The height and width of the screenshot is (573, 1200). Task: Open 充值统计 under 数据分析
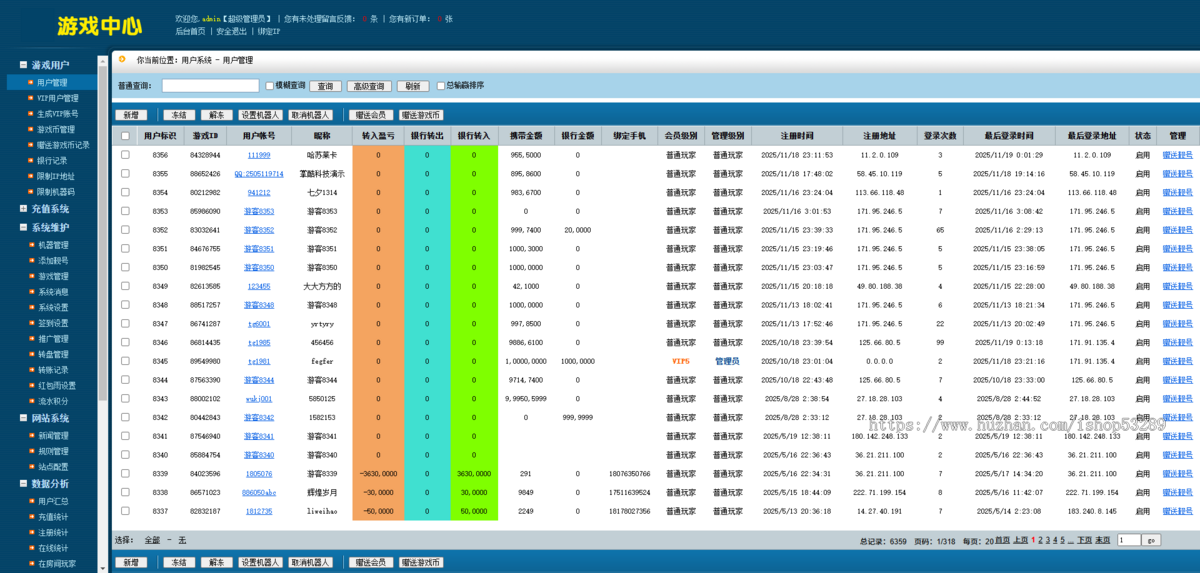[52, 517]
